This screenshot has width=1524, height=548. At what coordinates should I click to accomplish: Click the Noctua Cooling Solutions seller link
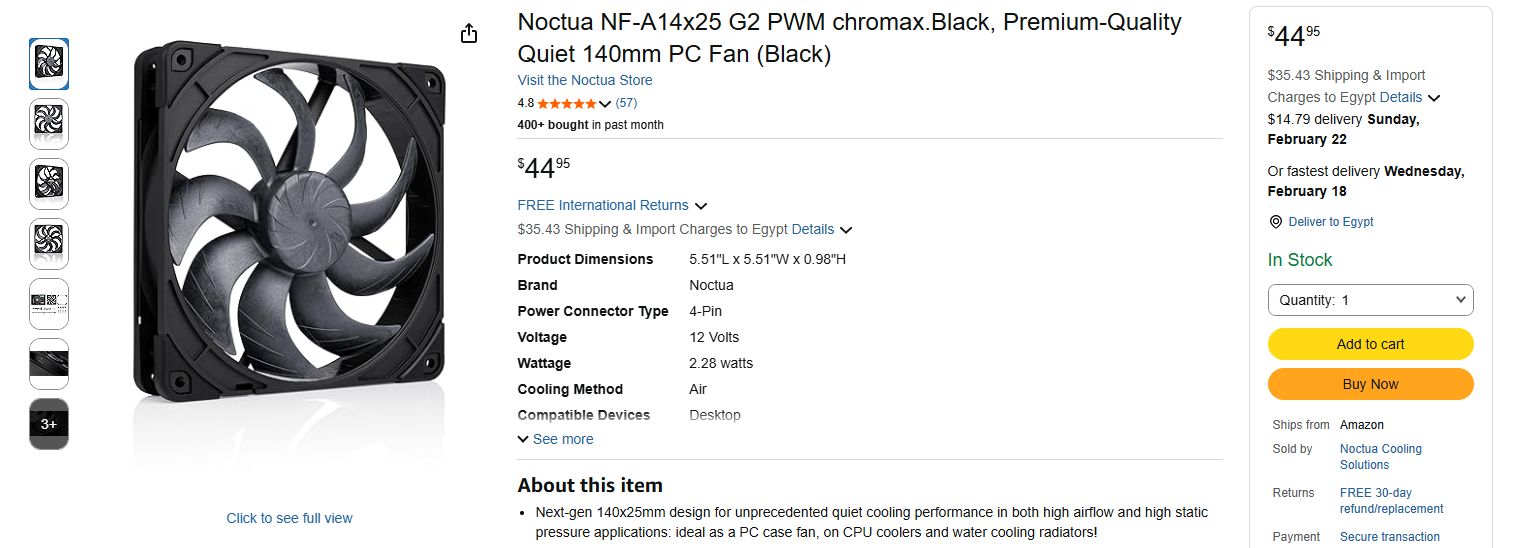1380,457
